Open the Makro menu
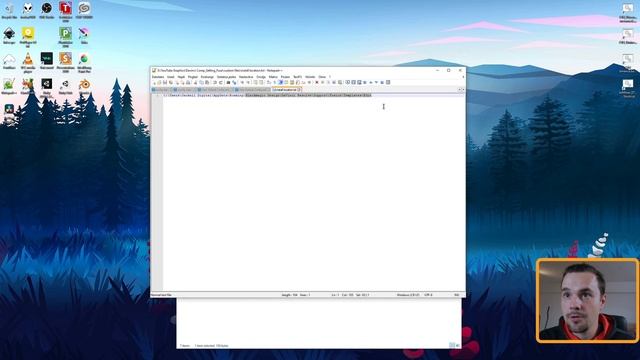640x360 pixels. 273,77
